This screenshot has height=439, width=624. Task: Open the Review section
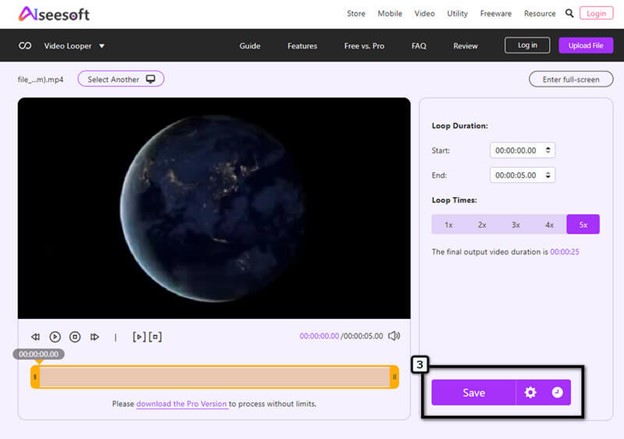coord(465,46)
